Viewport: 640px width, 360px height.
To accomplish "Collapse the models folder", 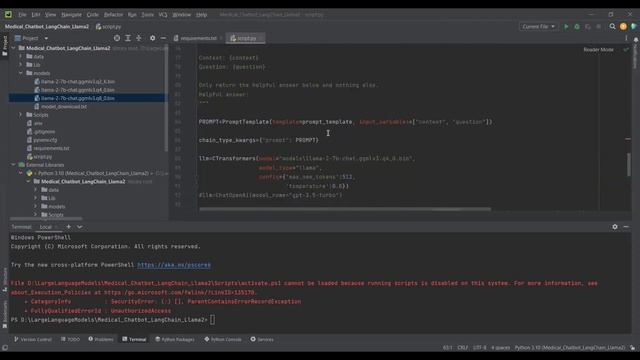I will click(21, 73).
